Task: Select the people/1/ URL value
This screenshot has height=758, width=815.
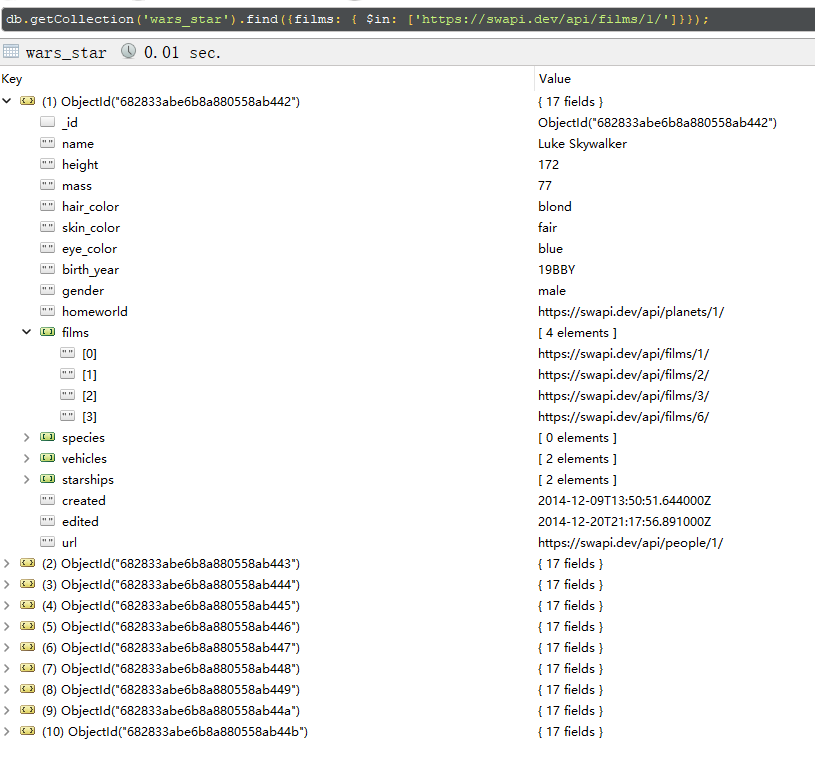Action: tap(630, 543)
